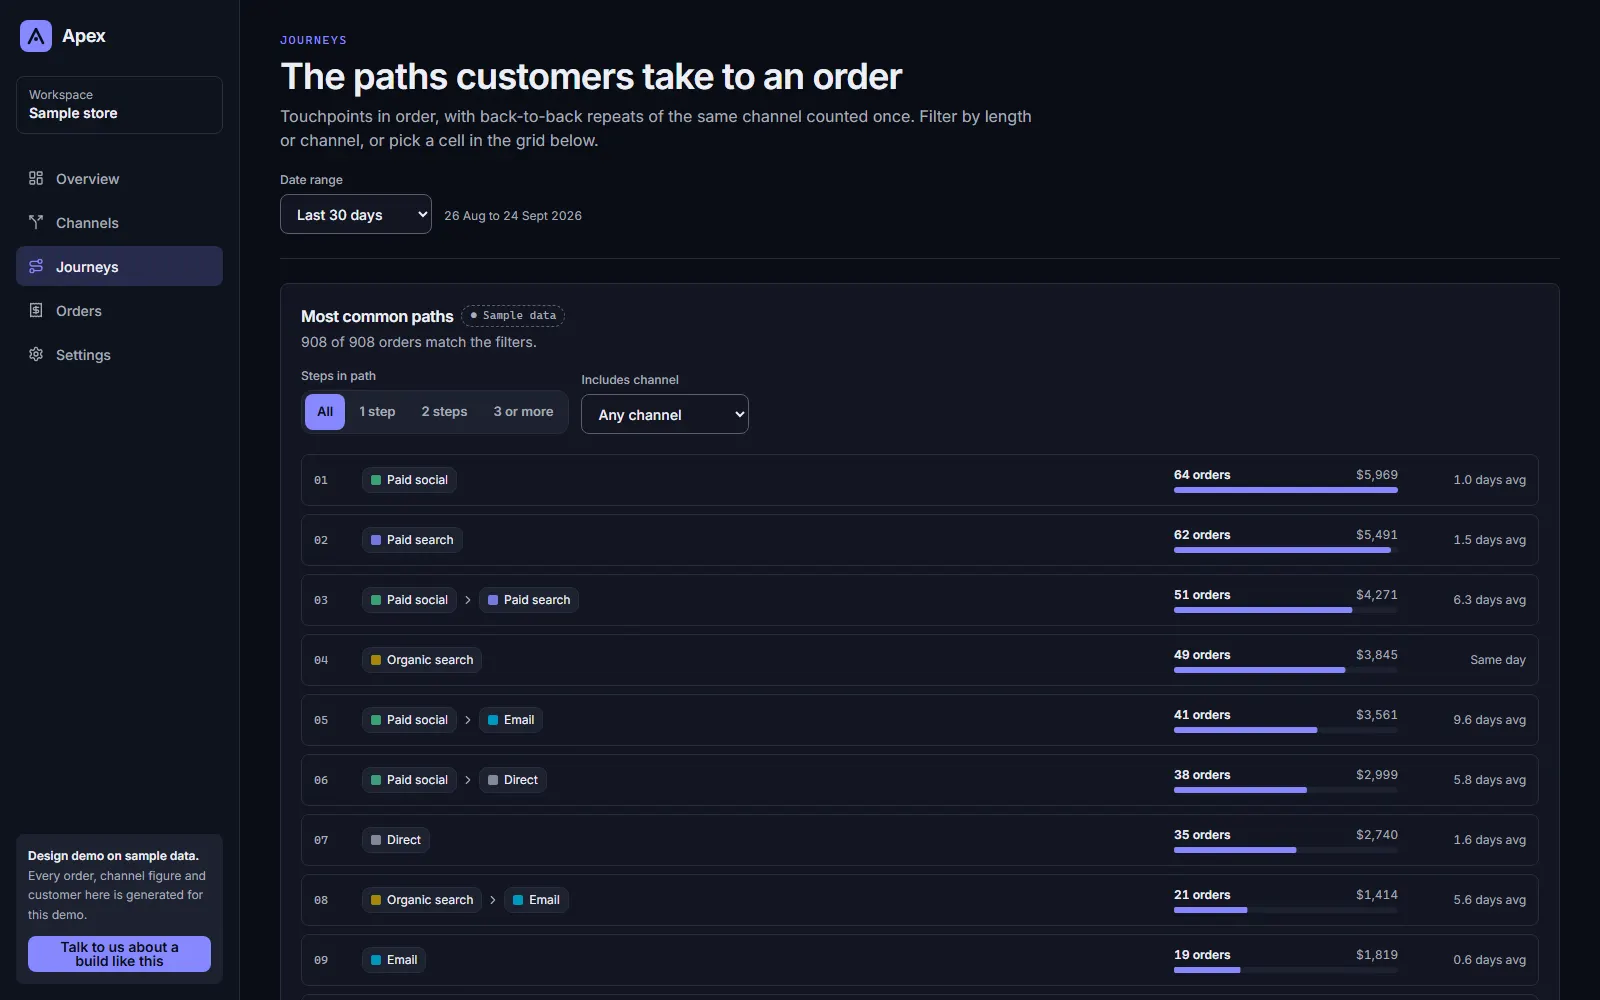Image resolution: width=1600 pixels, height=1000 pixels.
Task: Click the Journeys route icon in sidebar
Action: click(36, 266)
